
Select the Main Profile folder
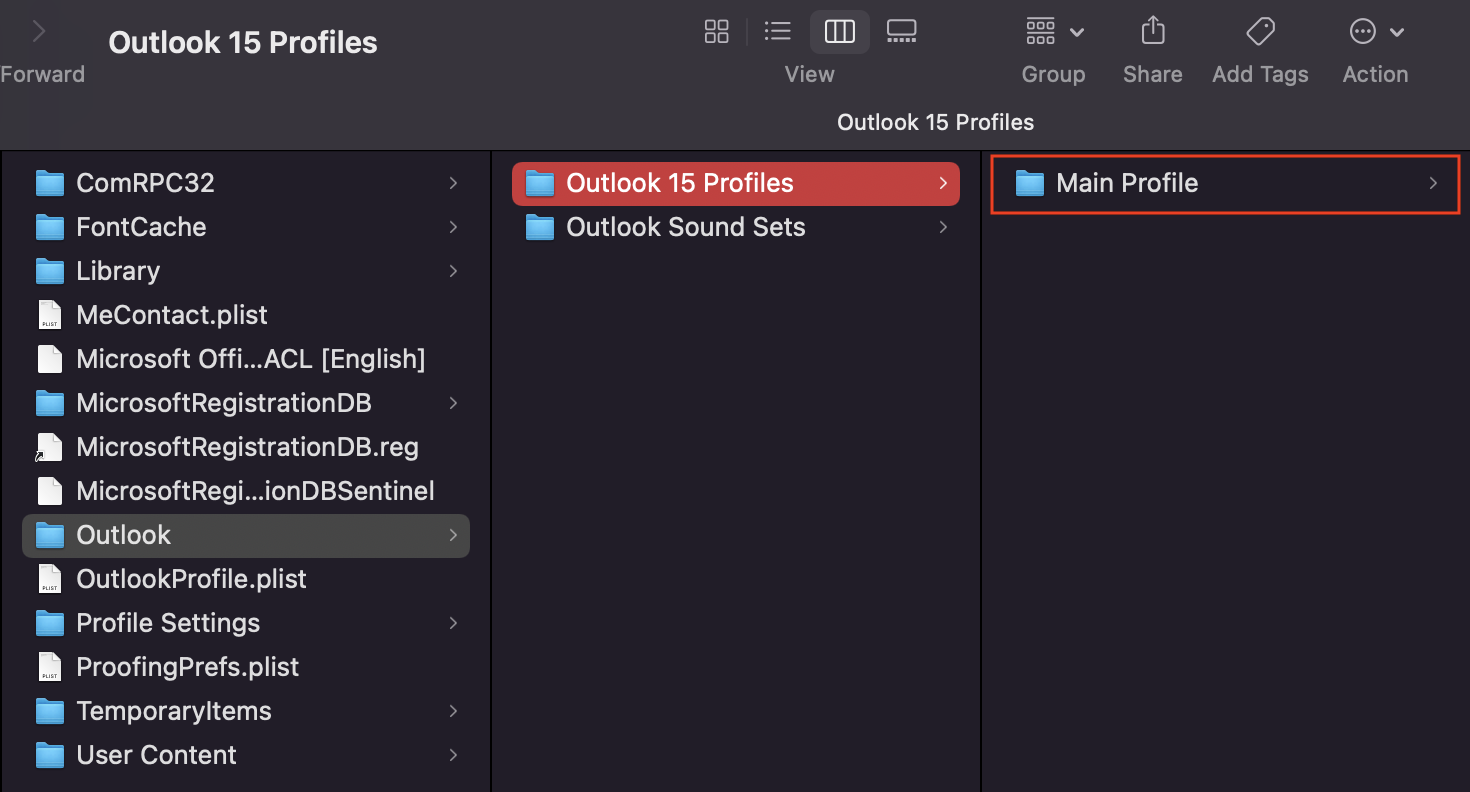tap(1126, 183)
